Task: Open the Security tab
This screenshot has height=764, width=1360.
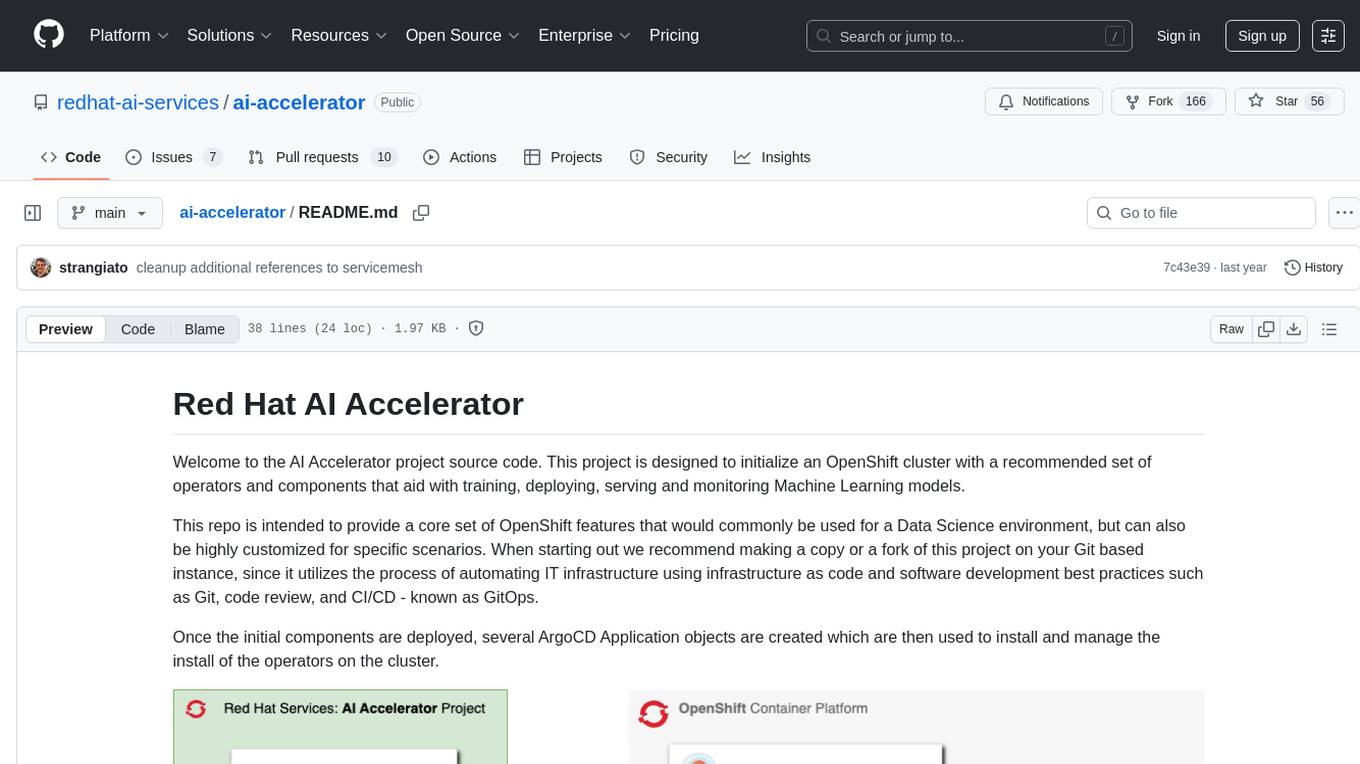Action: [668, 157]
